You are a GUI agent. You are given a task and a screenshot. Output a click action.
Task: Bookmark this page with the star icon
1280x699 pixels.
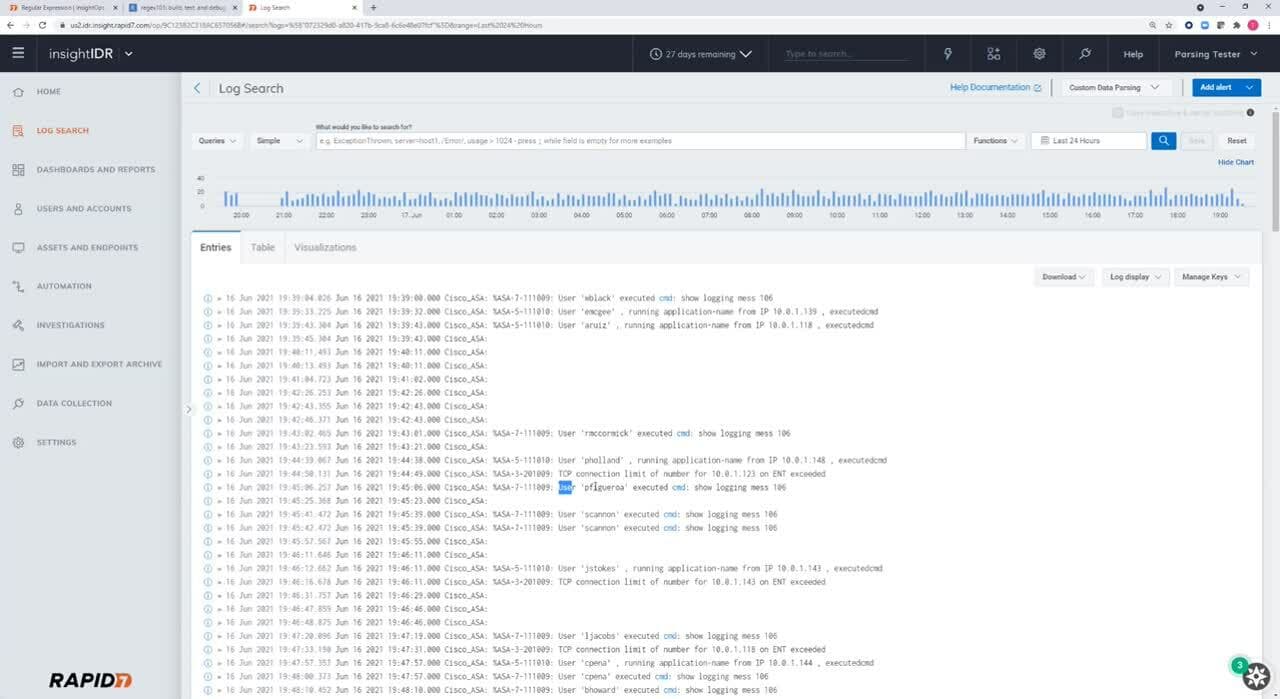pos(1168,24)
